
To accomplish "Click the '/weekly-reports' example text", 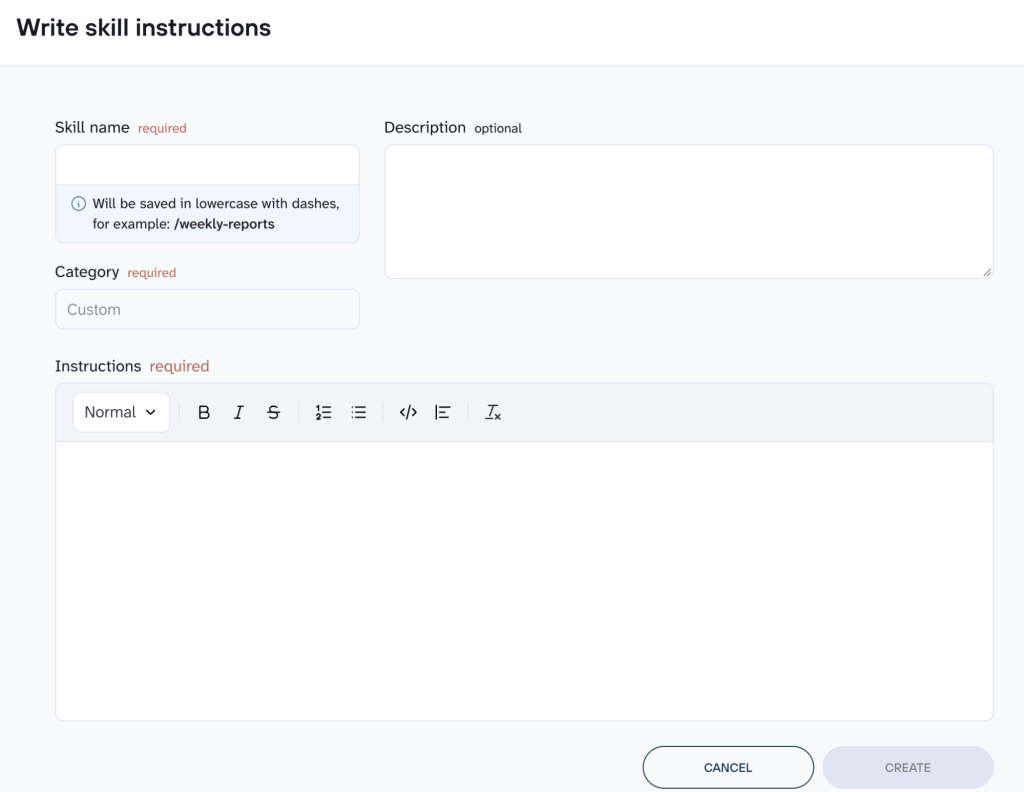I will click(224, 224).
